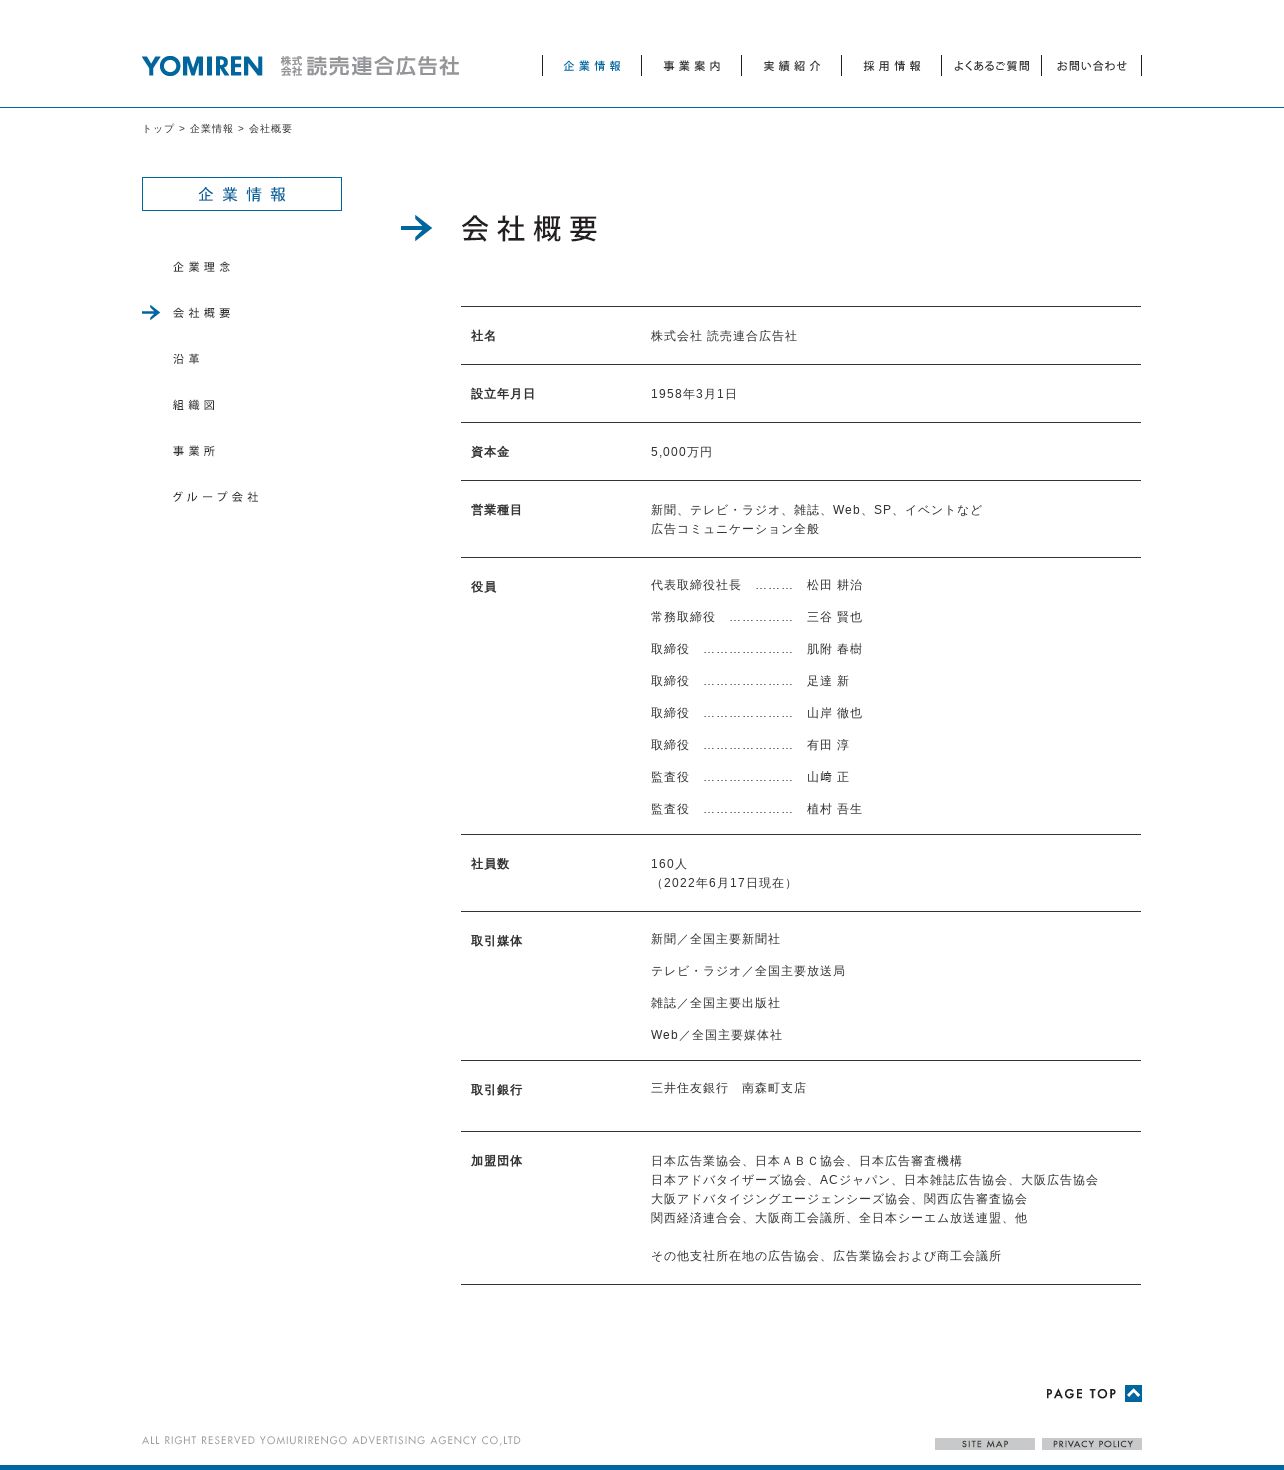The height and width of the screenshot is (1470, 1284).
Task: Click the 加盟団体 row label
Action: click(x=497, y=1161)
